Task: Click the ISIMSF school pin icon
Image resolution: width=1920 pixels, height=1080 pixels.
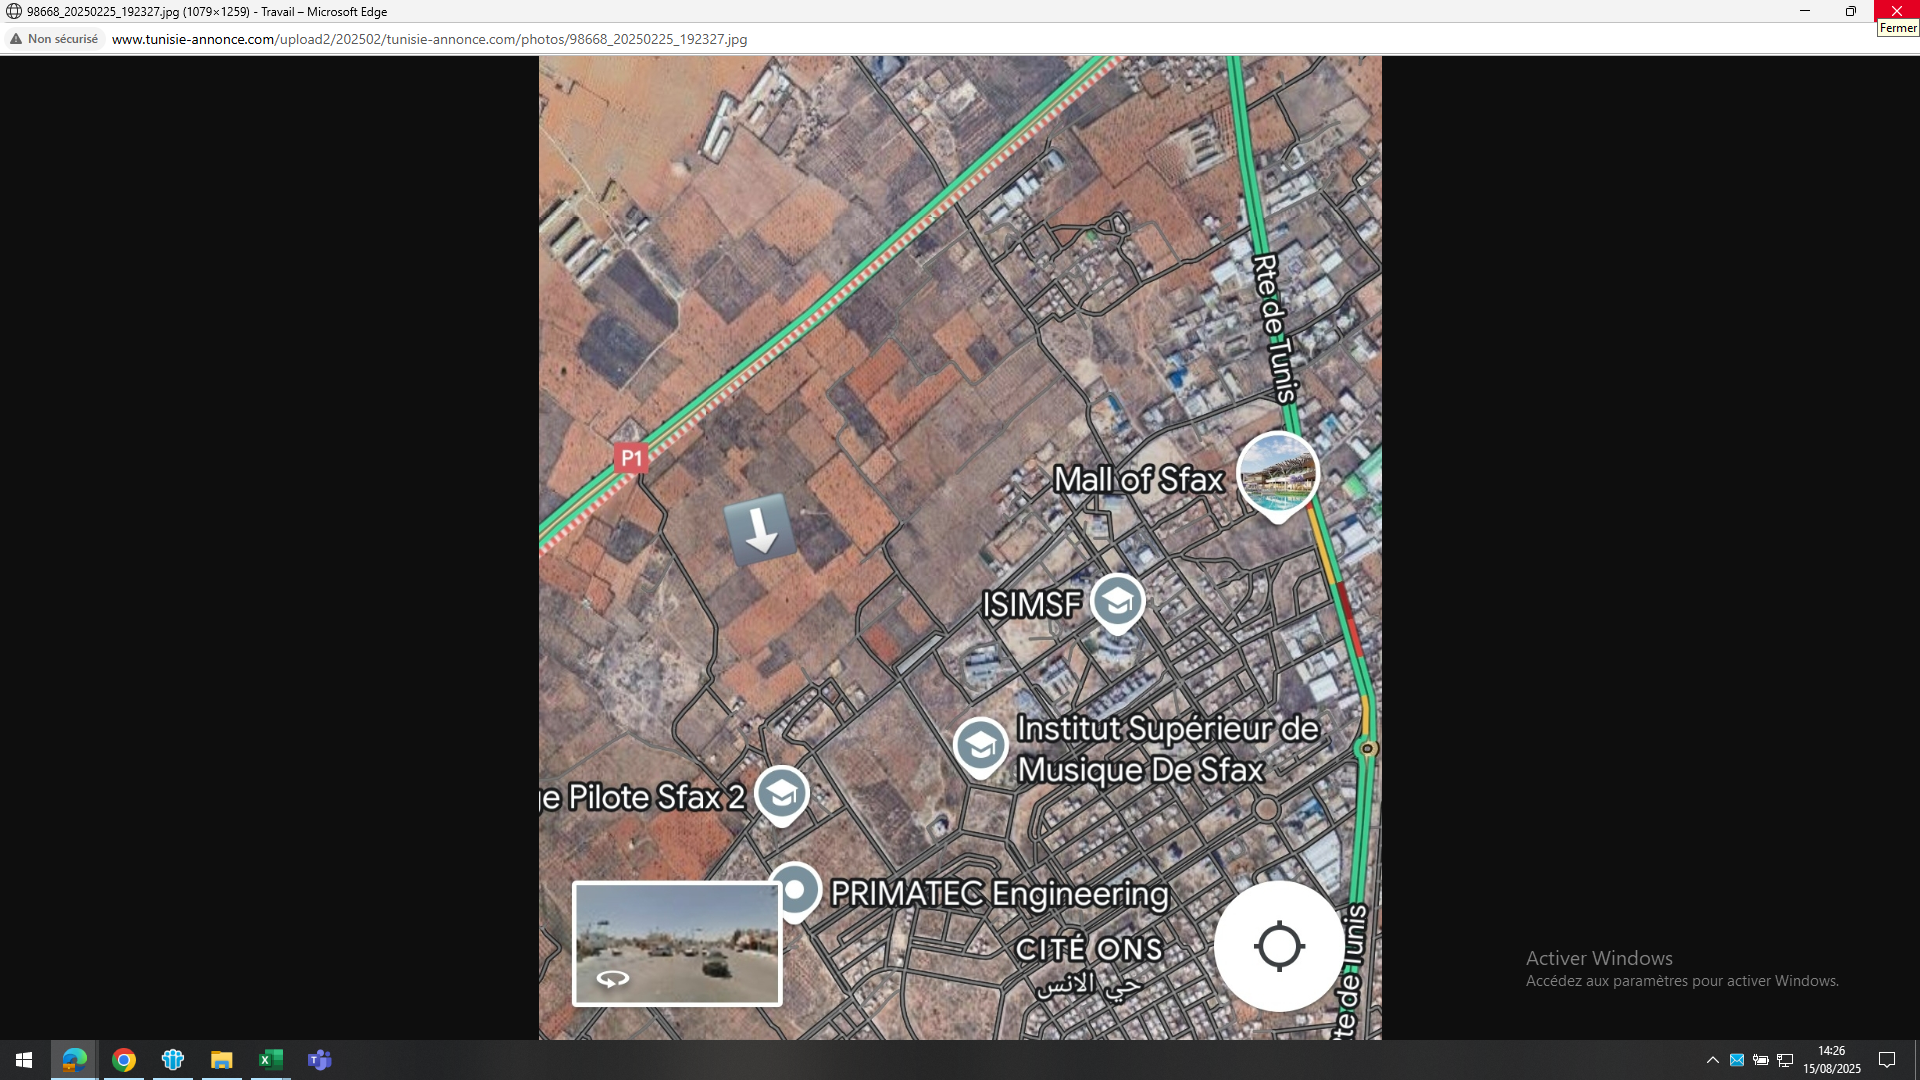Action: (1117, 602)
